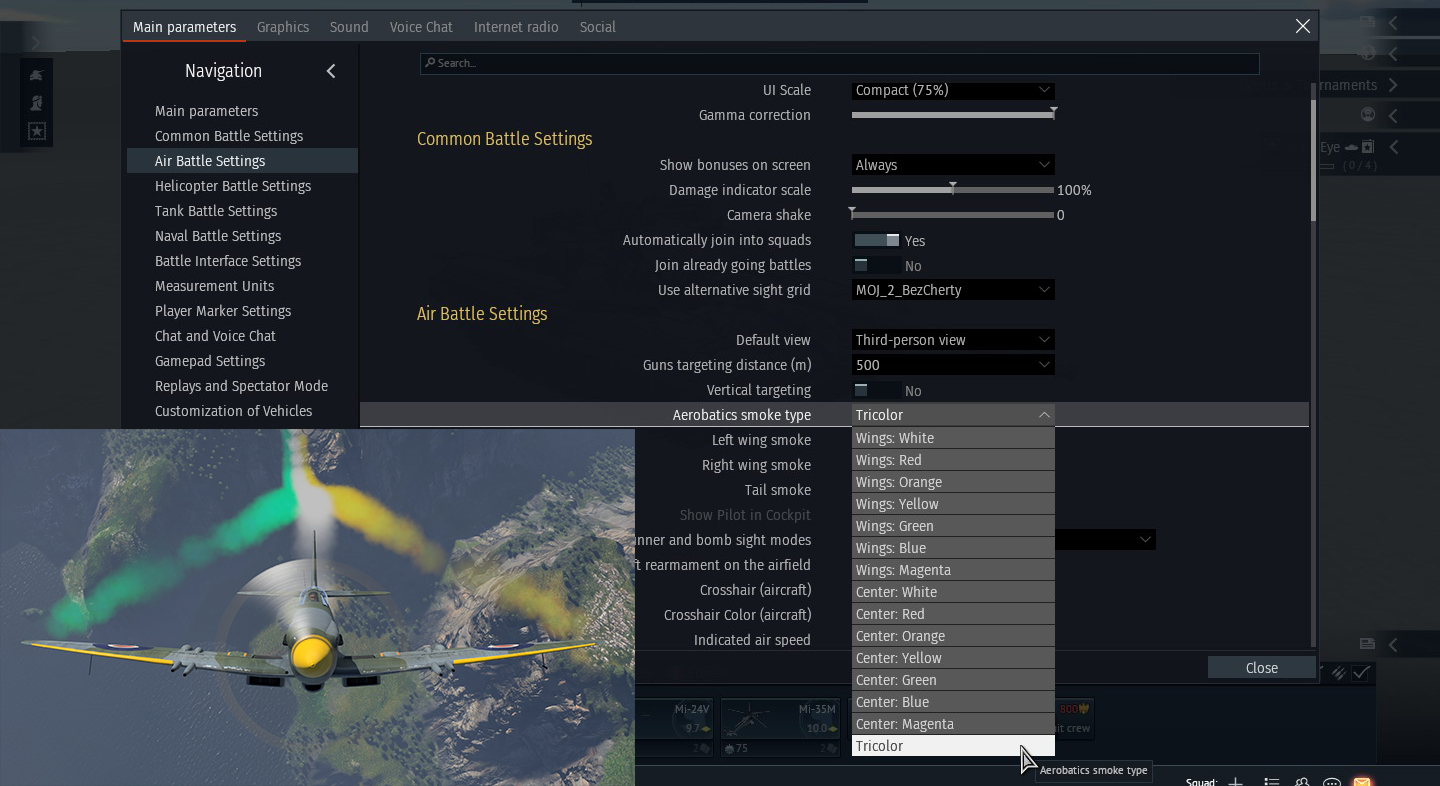
Task: Open the chat bubble icon in the bottom bar
Action: 1332,781
